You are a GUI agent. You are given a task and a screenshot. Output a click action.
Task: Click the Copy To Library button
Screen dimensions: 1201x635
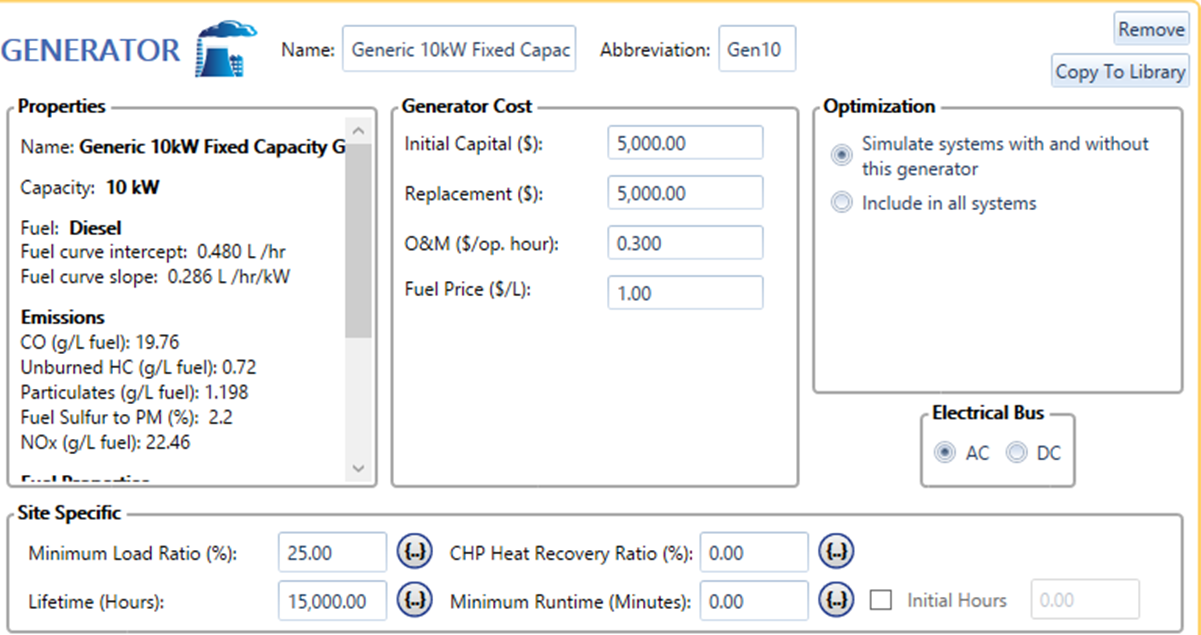[x=1120, y=71]
